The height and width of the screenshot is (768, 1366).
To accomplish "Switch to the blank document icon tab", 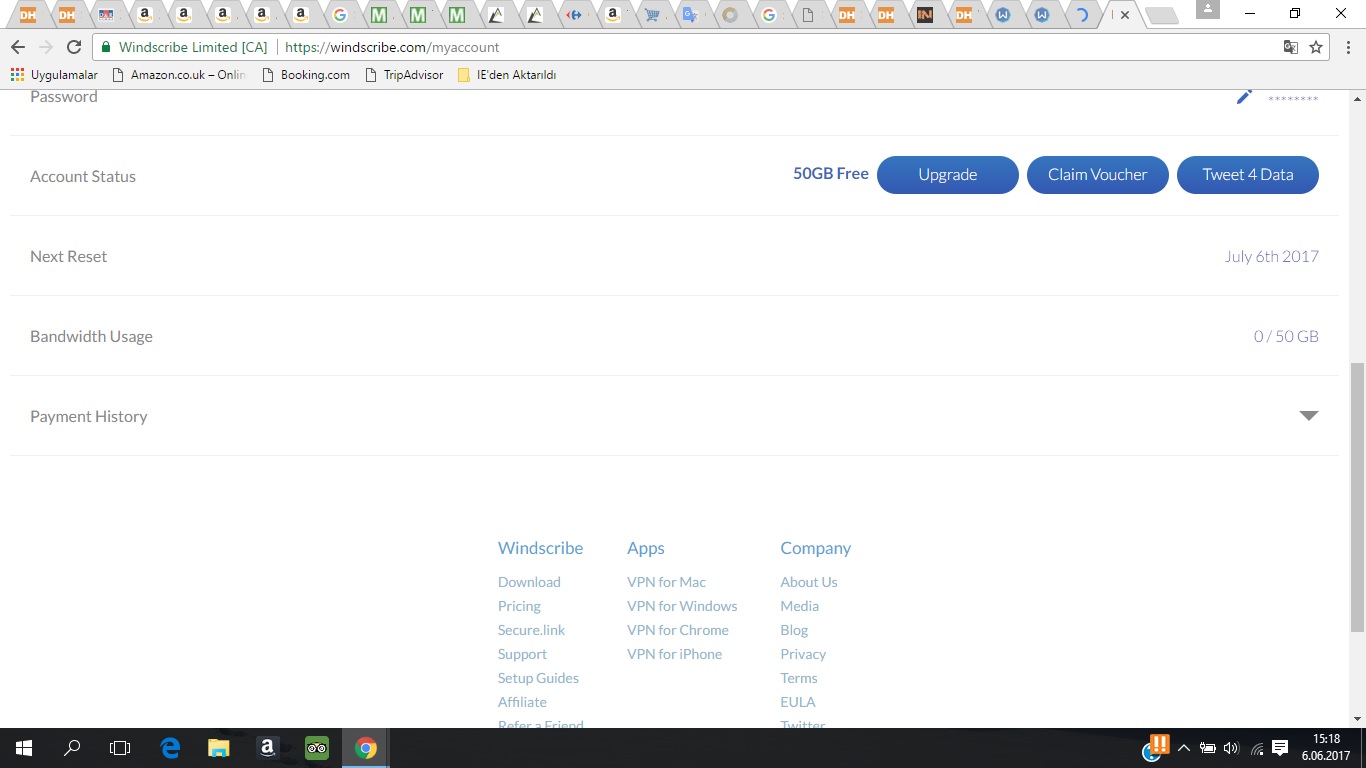I will (808, 15).
